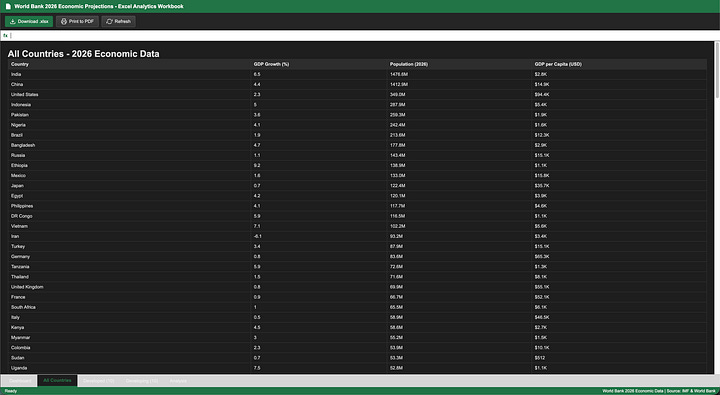
Task: Select the Russia country cell
Action: tap(129, 155)
